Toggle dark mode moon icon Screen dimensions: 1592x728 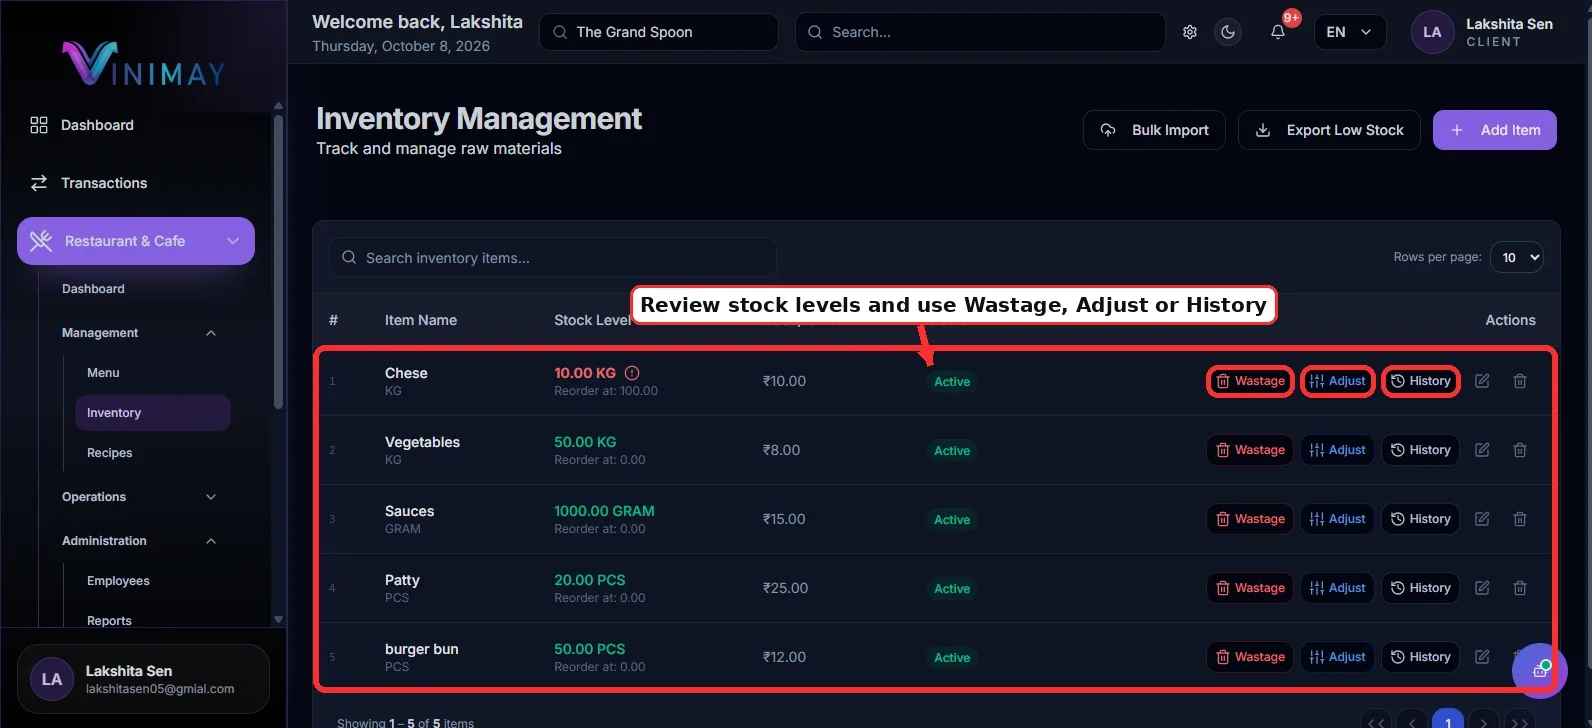tap(1228, 32)
